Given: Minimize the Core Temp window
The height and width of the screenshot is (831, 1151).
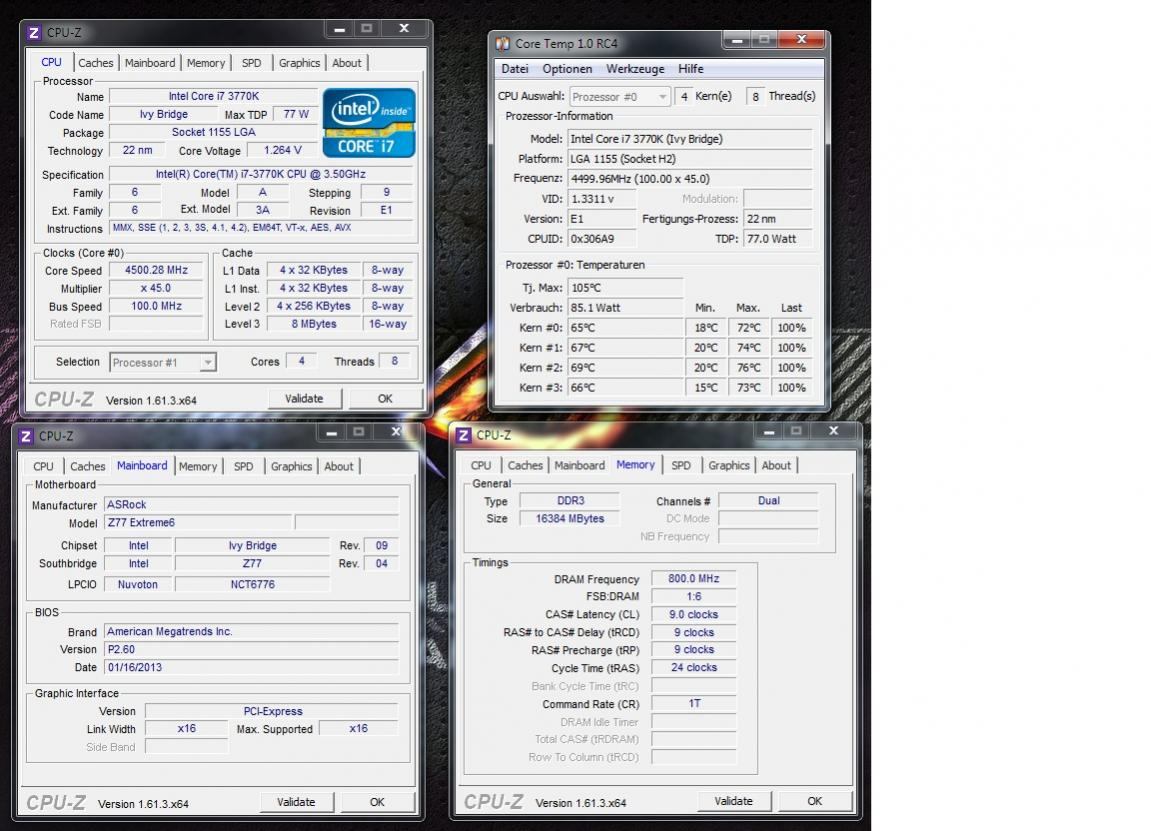Looking at the screenshot, I should 737,40.
